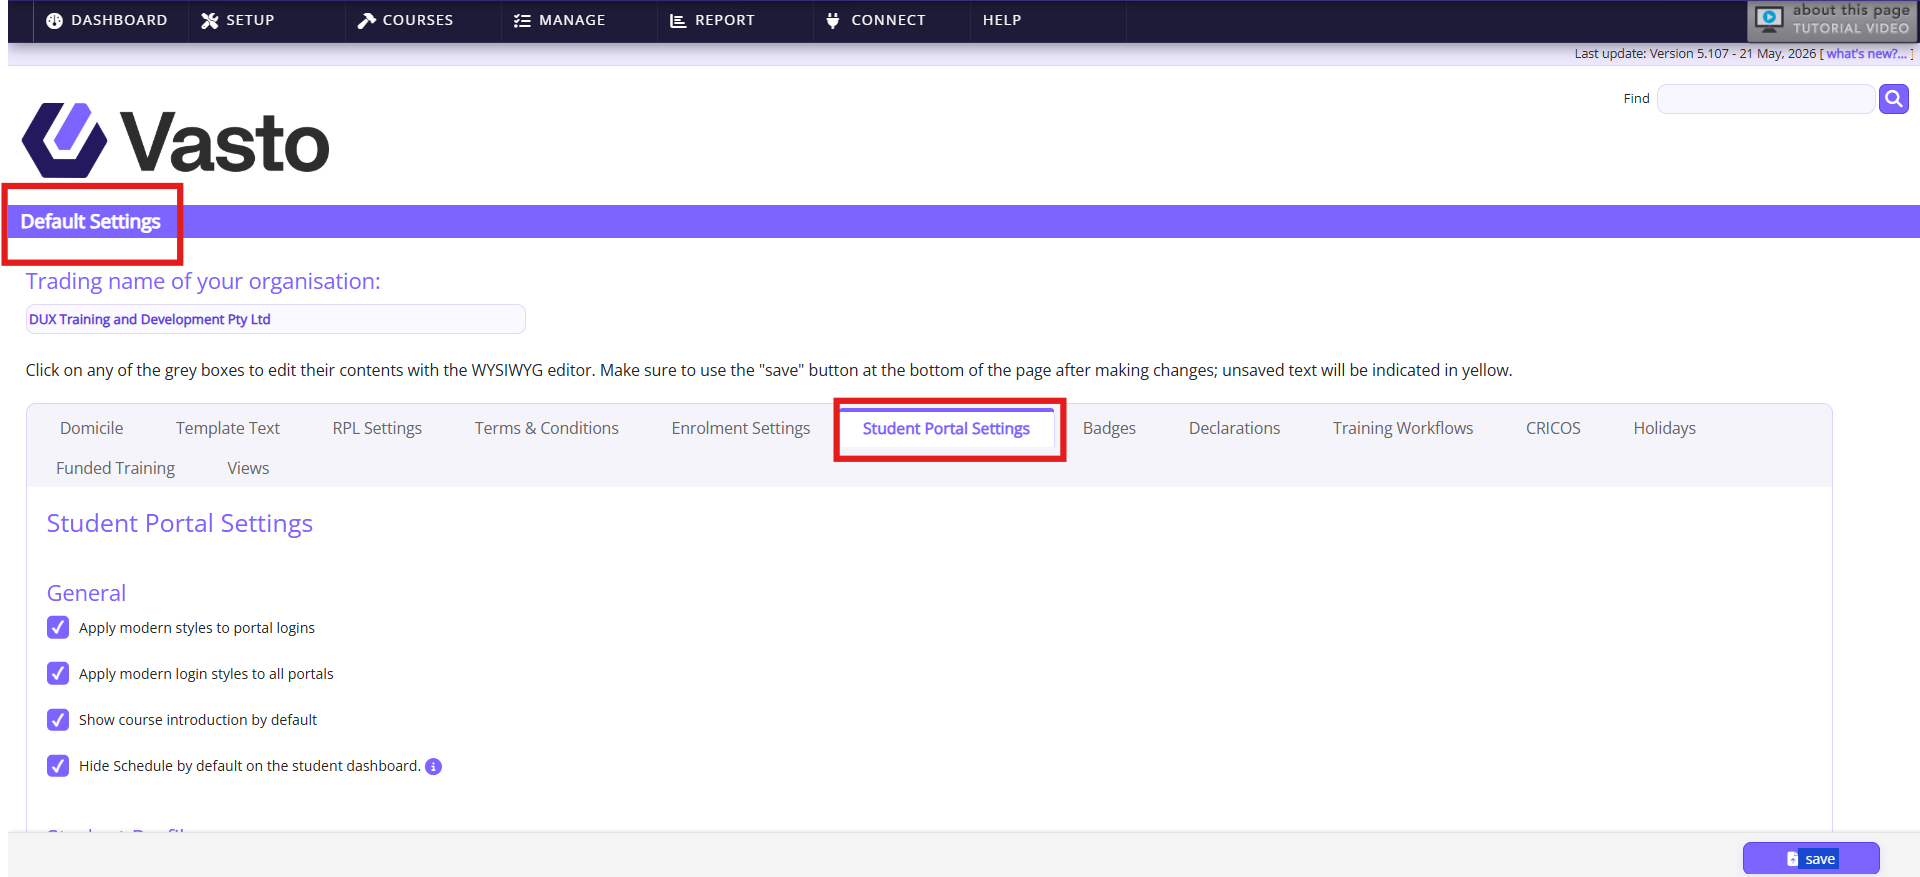Viewport: 1920px width, 877px height.
Task: Open the RPL Settings tab
Action: coord(377,428)
